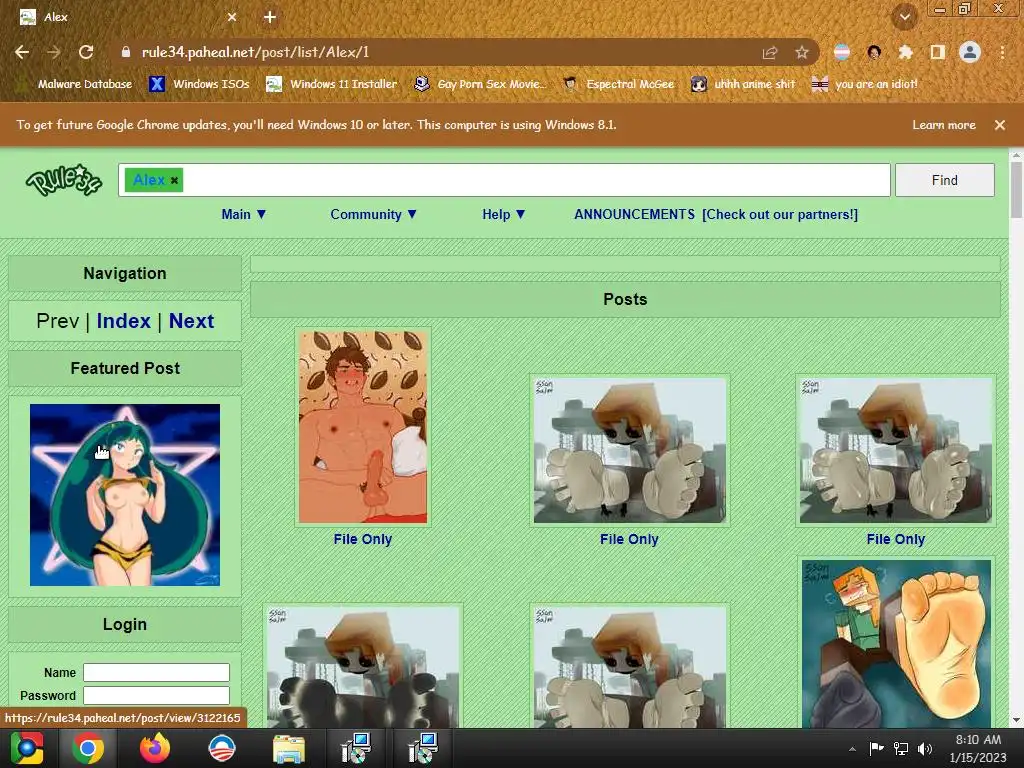Viewport: 1024px width, 768px height.
Task: Show hidden tray icons arrow
Action: 852,749
